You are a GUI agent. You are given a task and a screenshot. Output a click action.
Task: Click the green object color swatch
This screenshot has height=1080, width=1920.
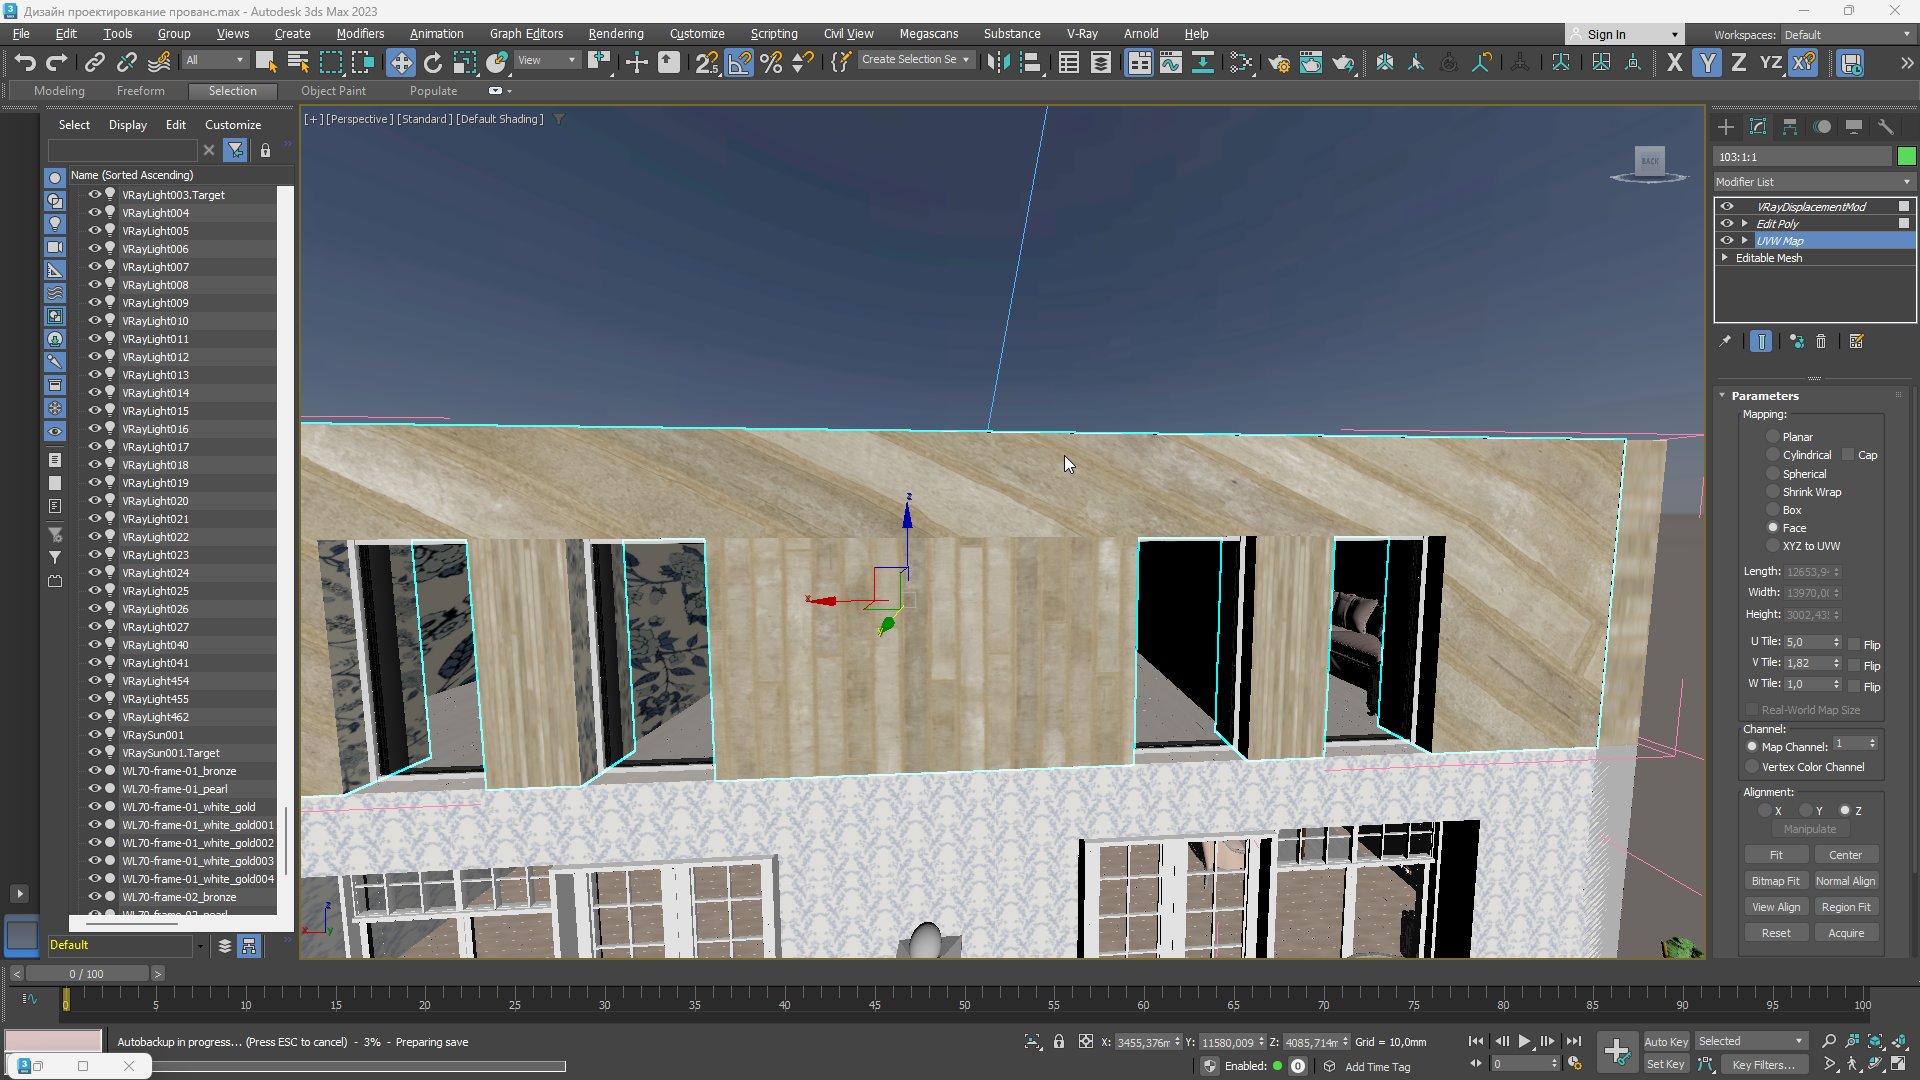tap(1906, 157)
